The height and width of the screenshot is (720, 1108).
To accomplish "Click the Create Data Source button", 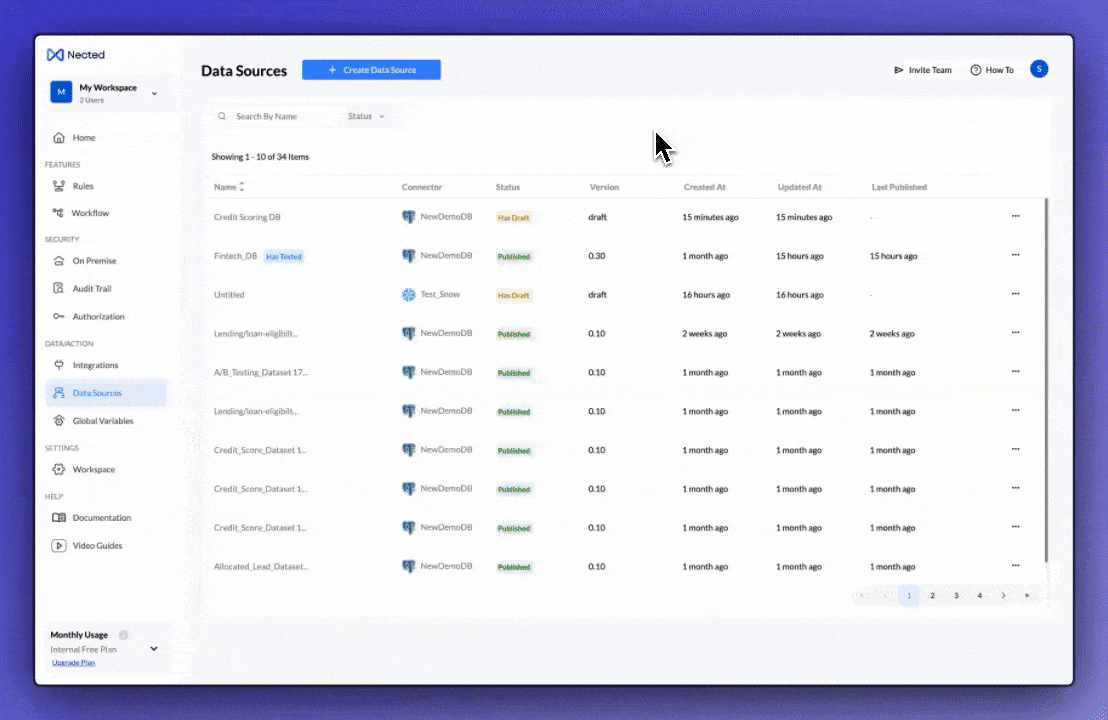I will (x=371, y=70).
